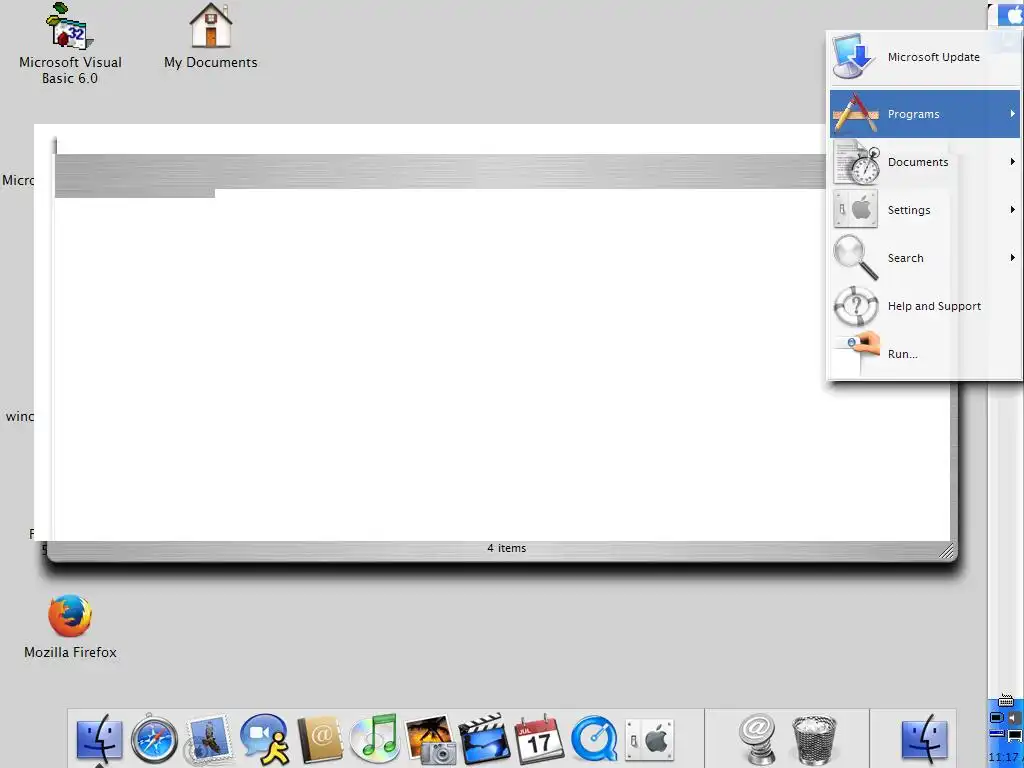
Task: Click Finder icon at the dock's right side
Action: (x=924, y=741)
